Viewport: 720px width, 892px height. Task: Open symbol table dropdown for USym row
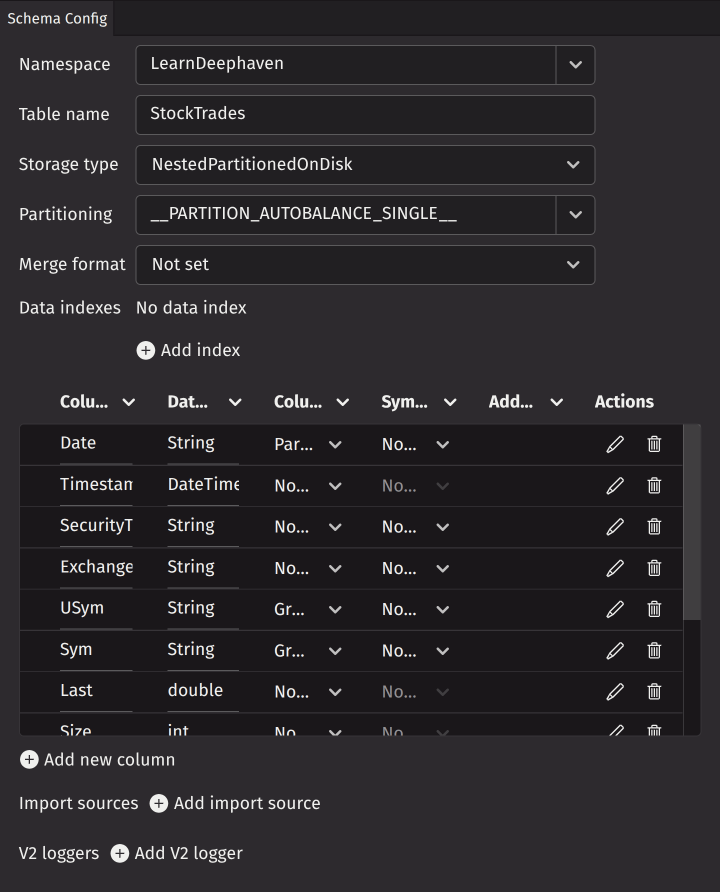[442, 610]
